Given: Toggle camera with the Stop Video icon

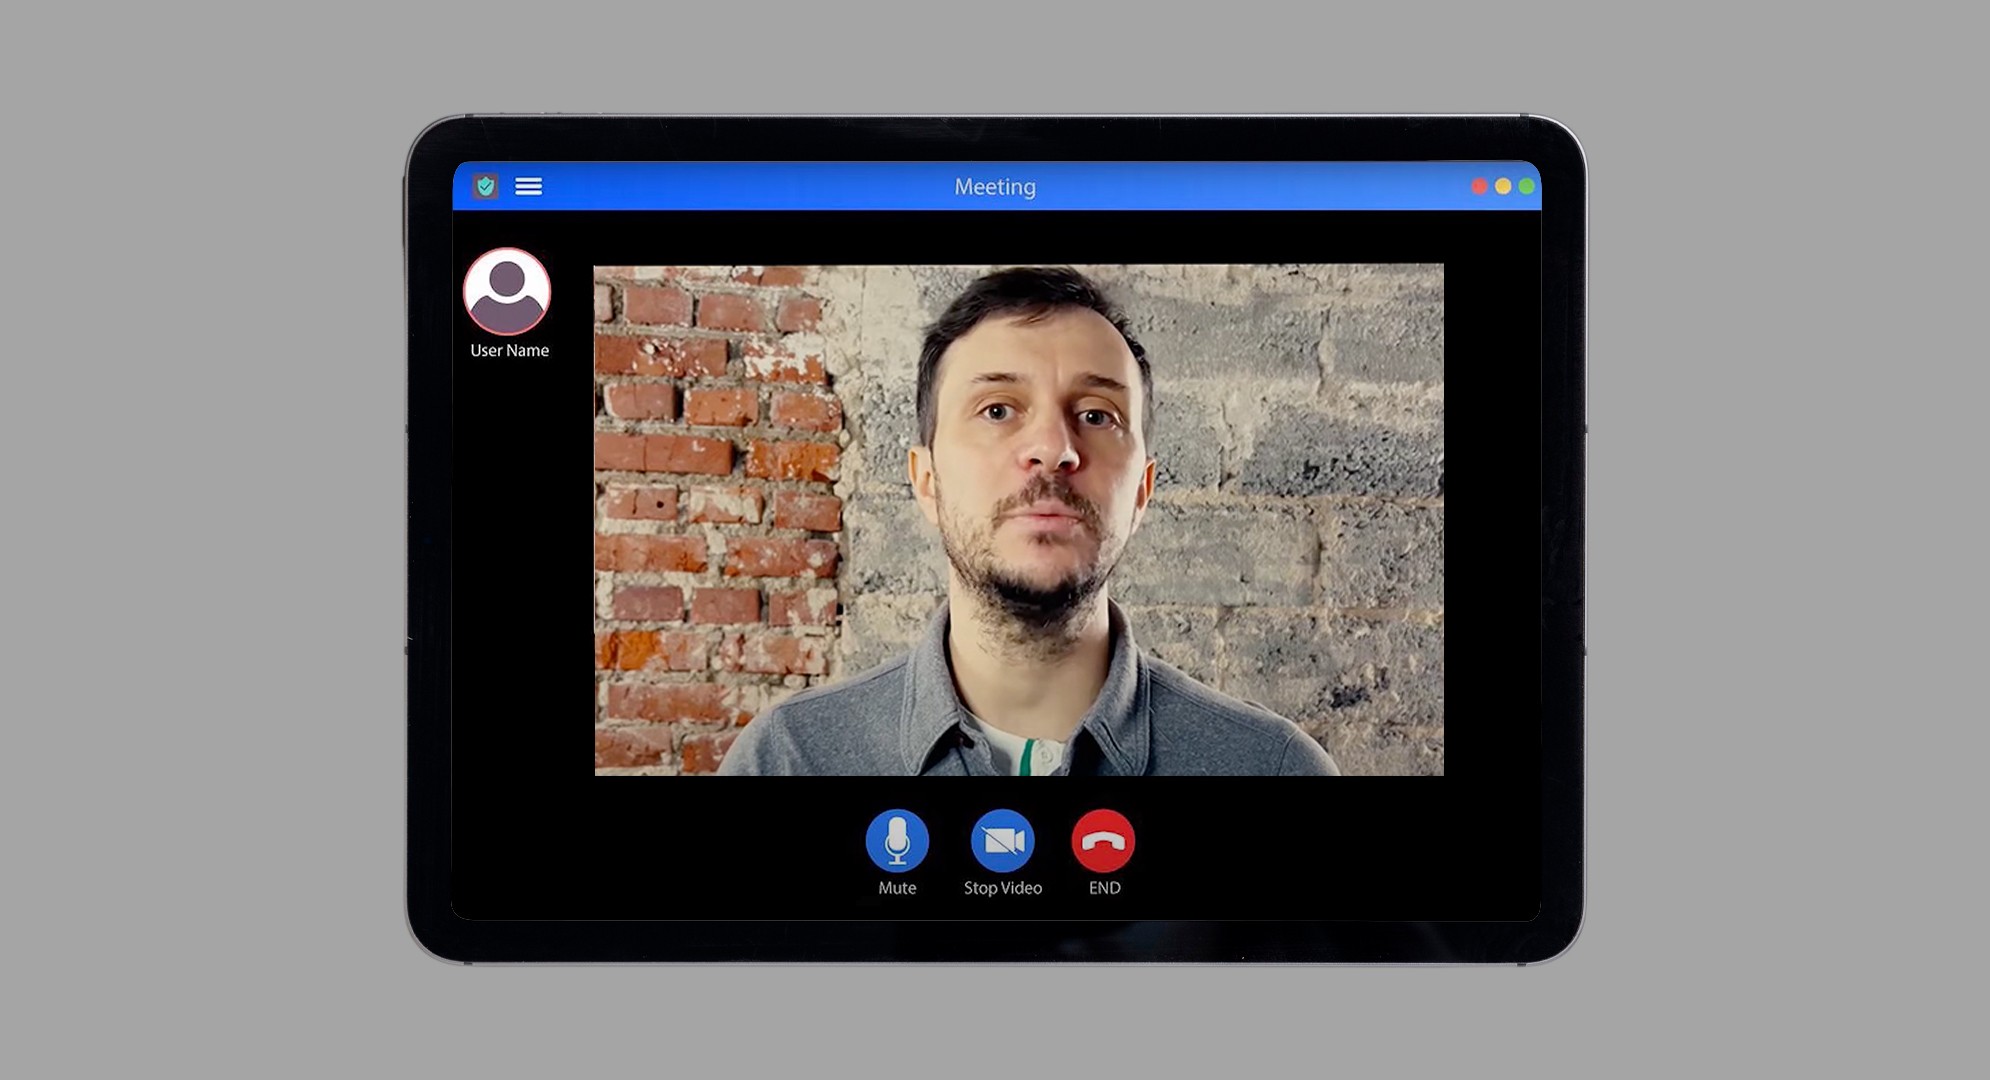Looking at the screenshot, I should coord(1002,841).
